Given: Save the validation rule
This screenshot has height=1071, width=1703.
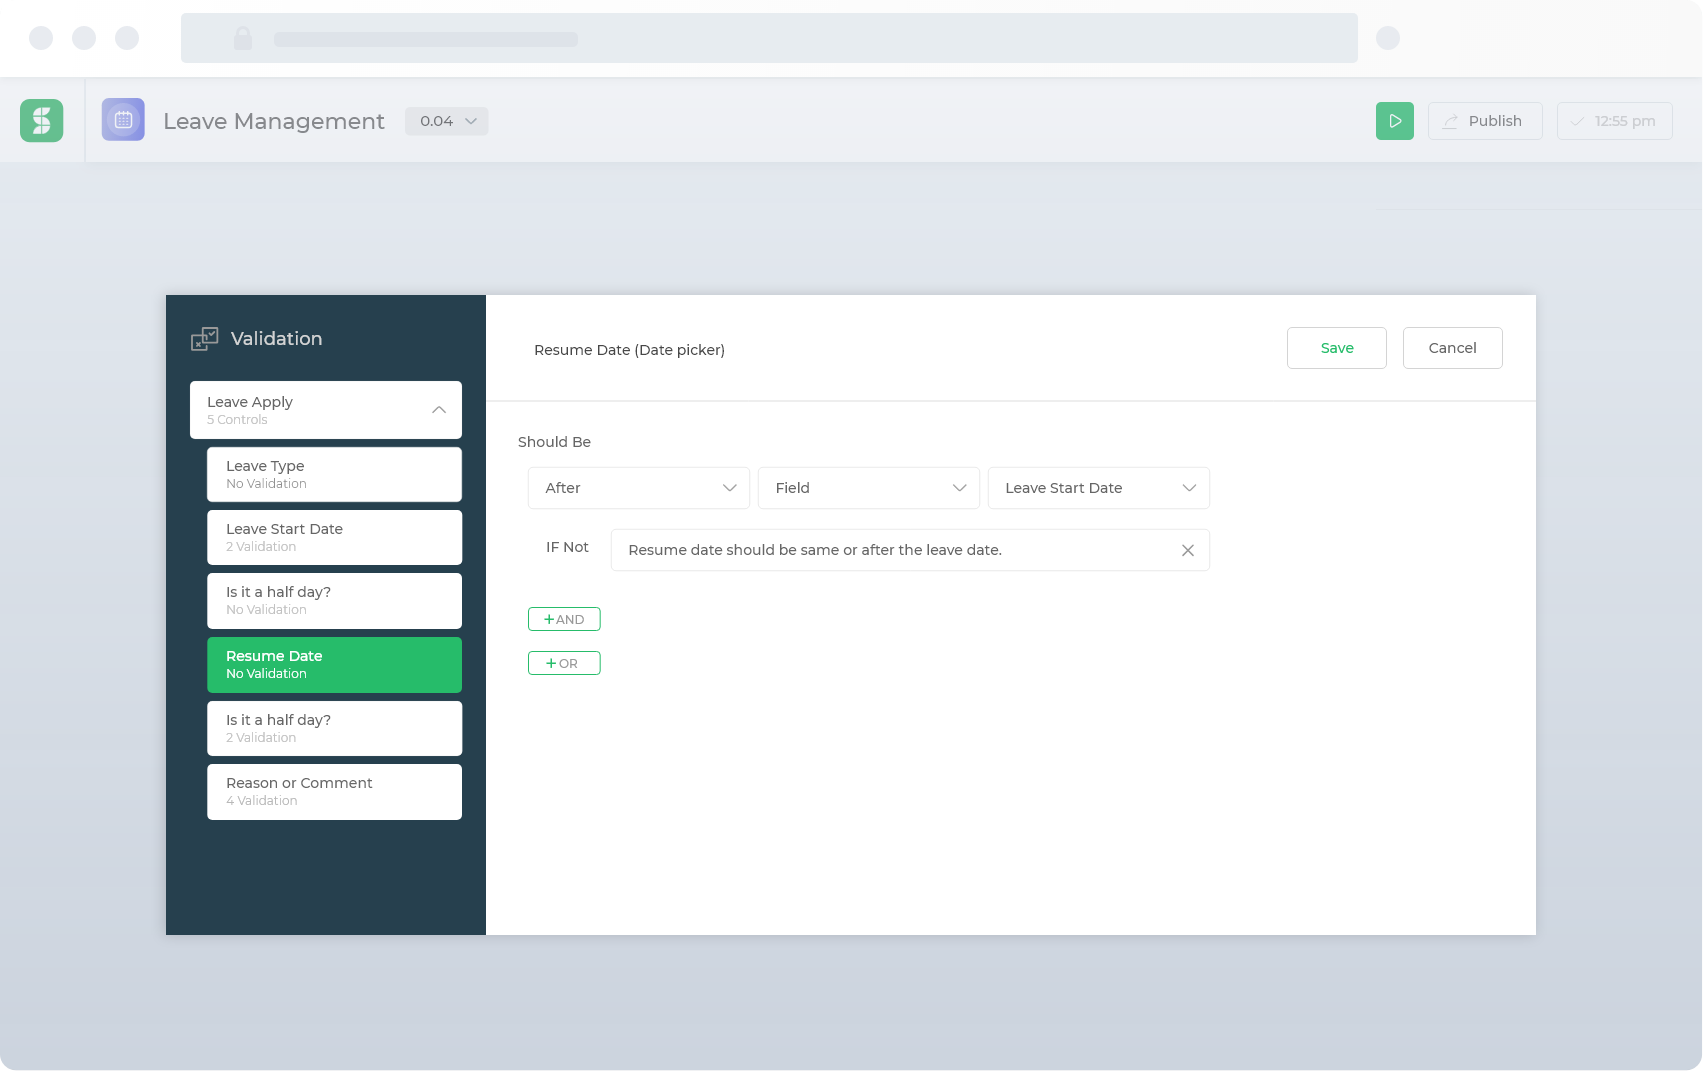Looking at the screenshot, I should 1337,348.
